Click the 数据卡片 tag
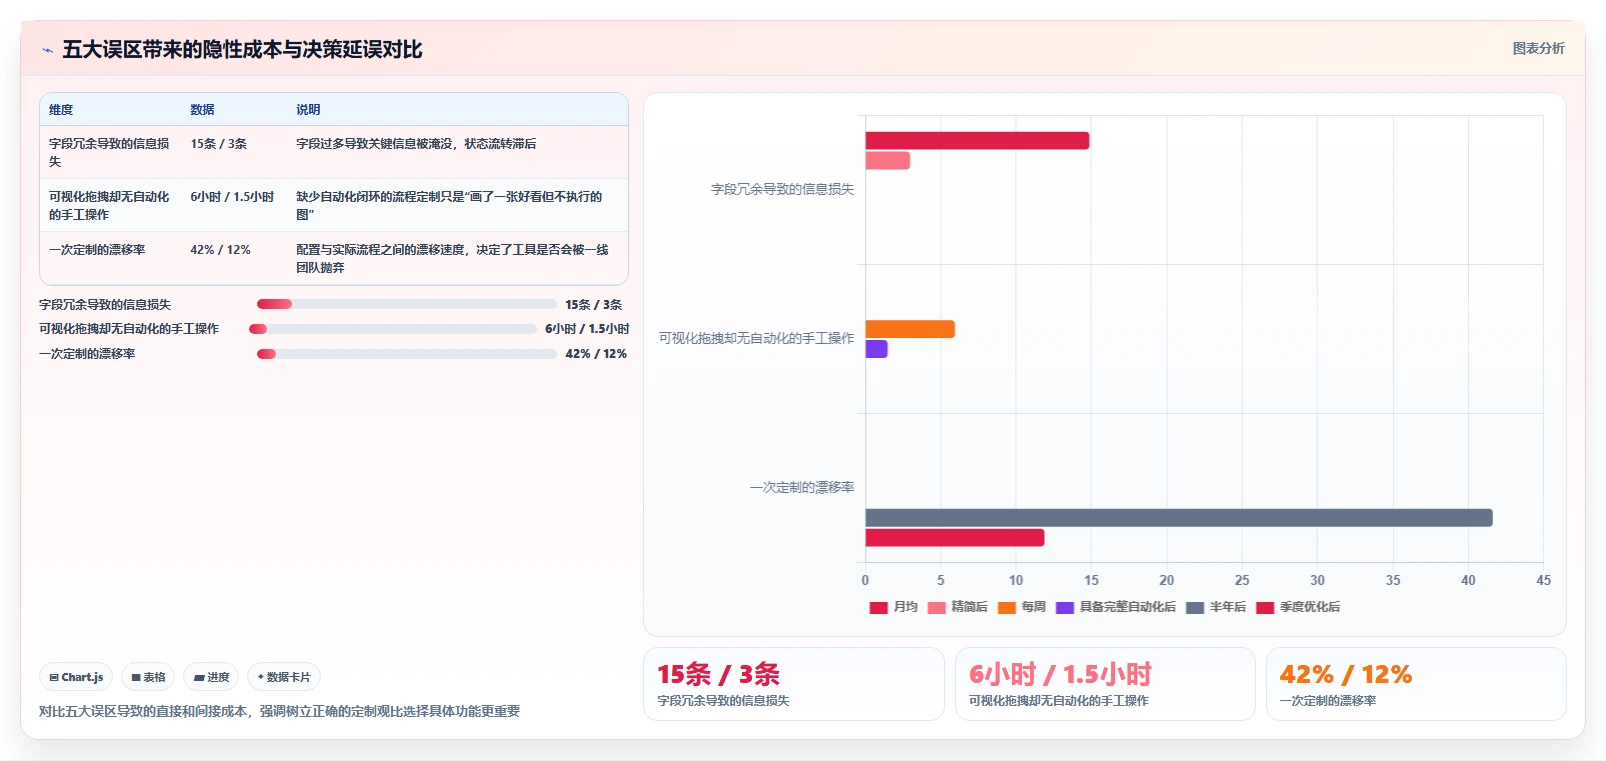The width and height of the screenshot is (1606, 761). point(284,677)
